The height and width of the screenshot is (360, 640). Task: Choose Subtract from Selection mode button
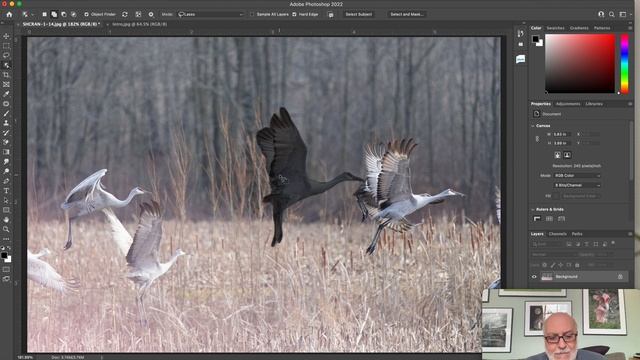(x=64, y=14)
